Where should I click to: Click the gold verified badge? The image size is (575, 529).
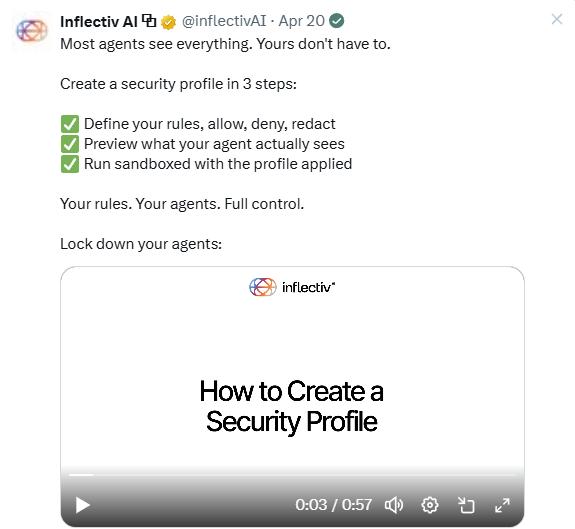[168, 22]
